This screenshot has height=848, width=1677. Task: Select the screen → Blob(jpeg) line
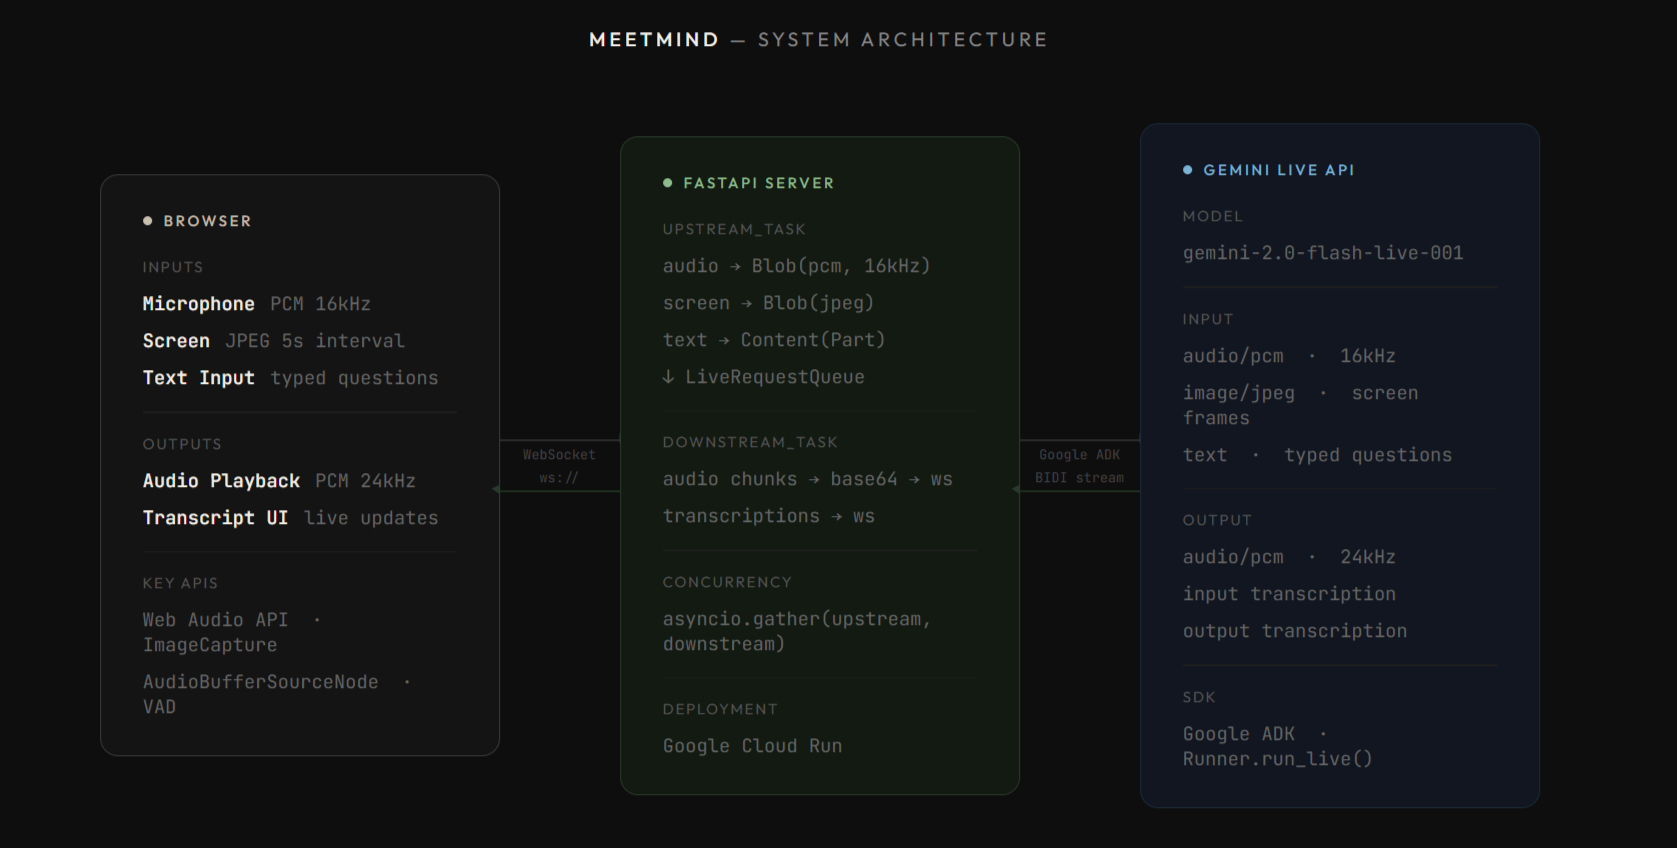click(768, 303)
